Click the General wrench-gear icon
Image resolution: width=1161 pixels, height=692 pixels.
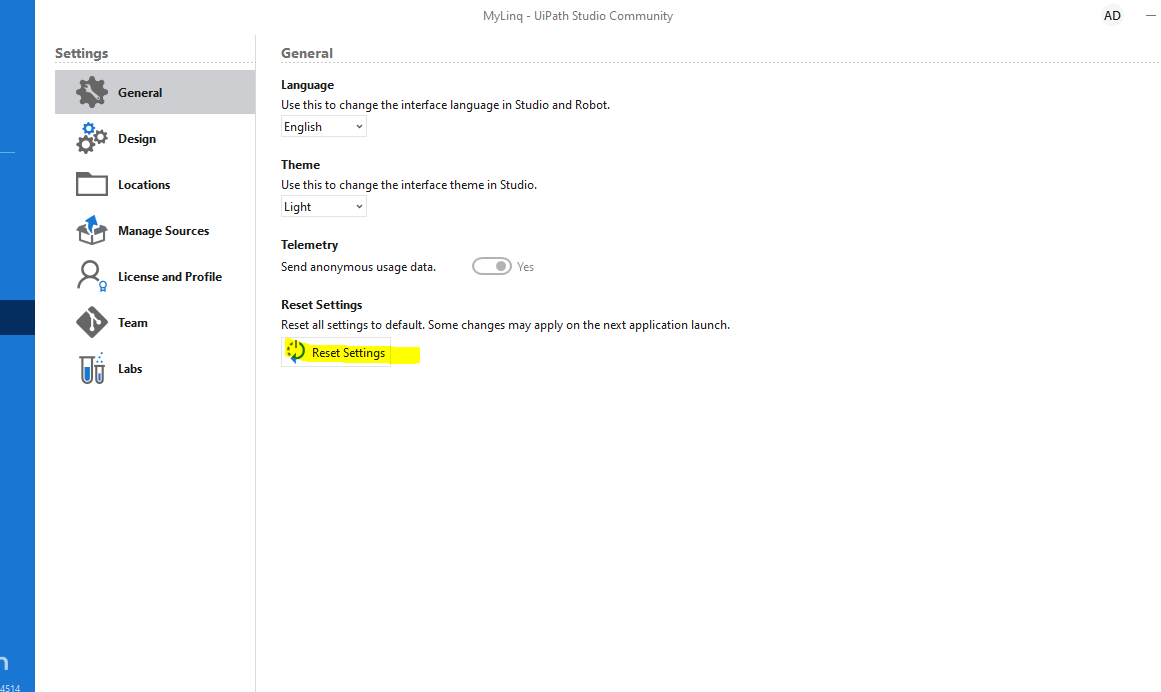91,93
